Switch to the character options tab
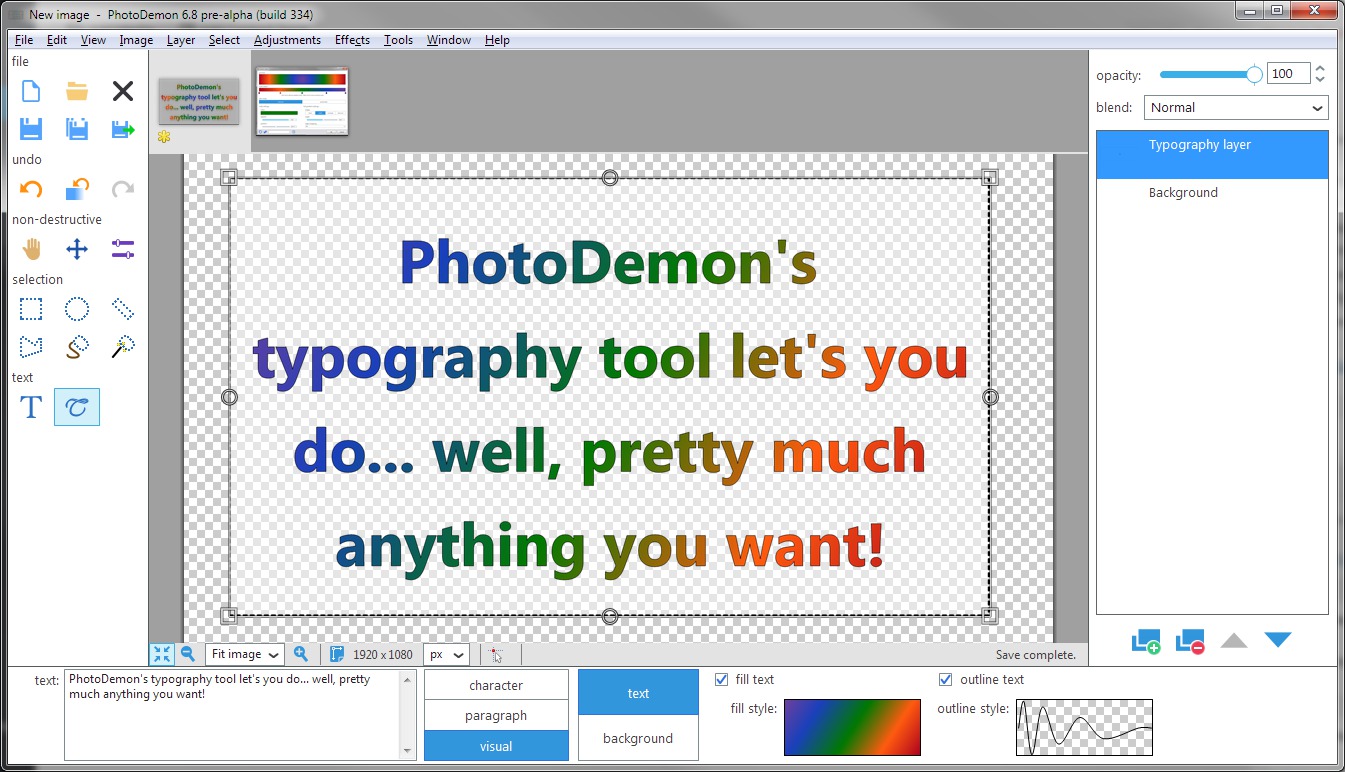 click(x=496, y=685)
